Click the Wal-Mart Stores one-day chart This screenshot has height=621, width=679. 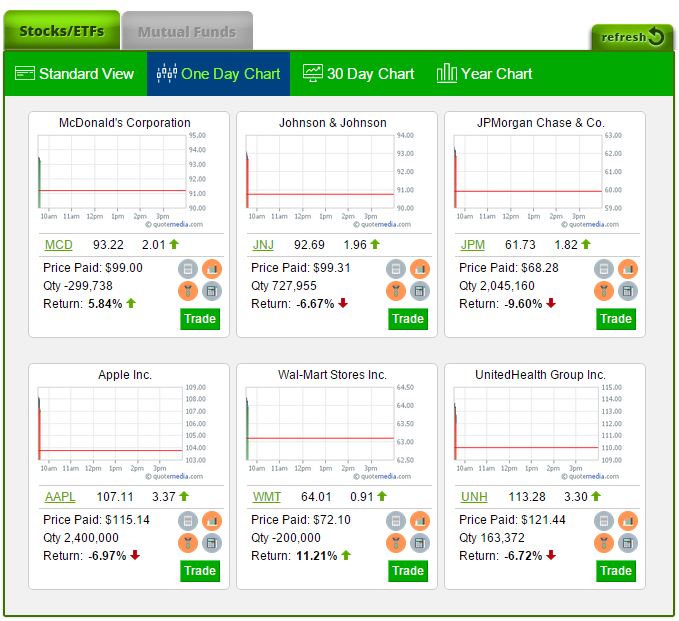click(330, 431)
